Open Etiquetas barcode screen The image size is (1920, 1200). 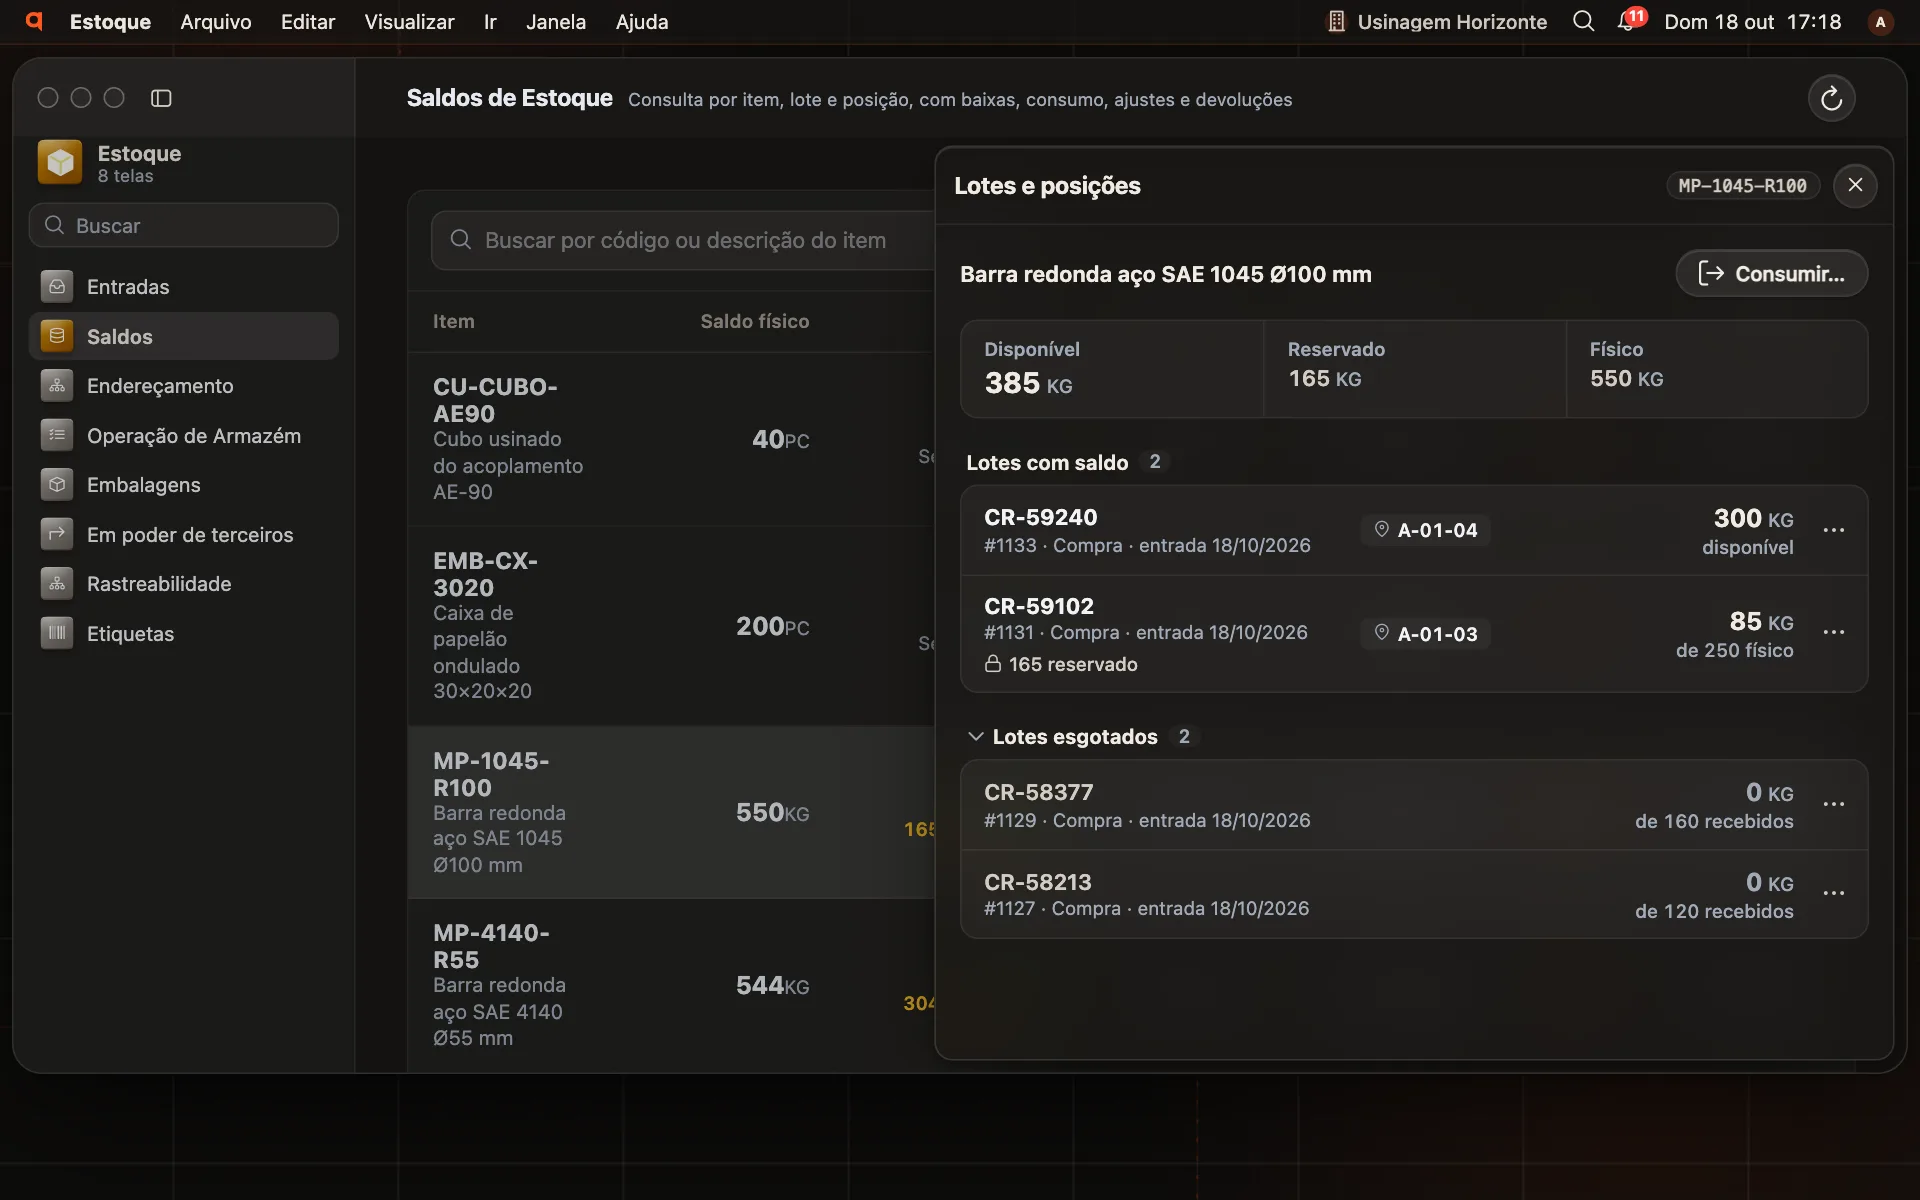184,634
